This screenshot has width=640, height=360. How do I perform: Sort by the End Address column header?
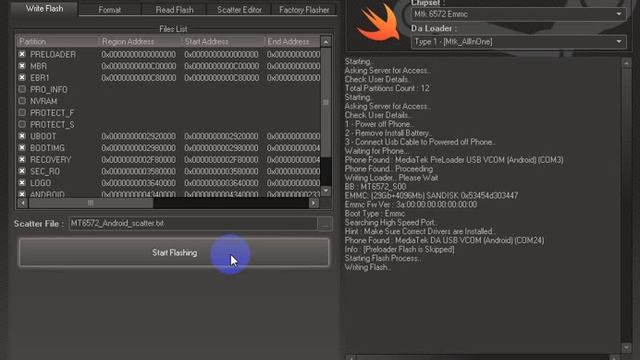tap(292, 42)
